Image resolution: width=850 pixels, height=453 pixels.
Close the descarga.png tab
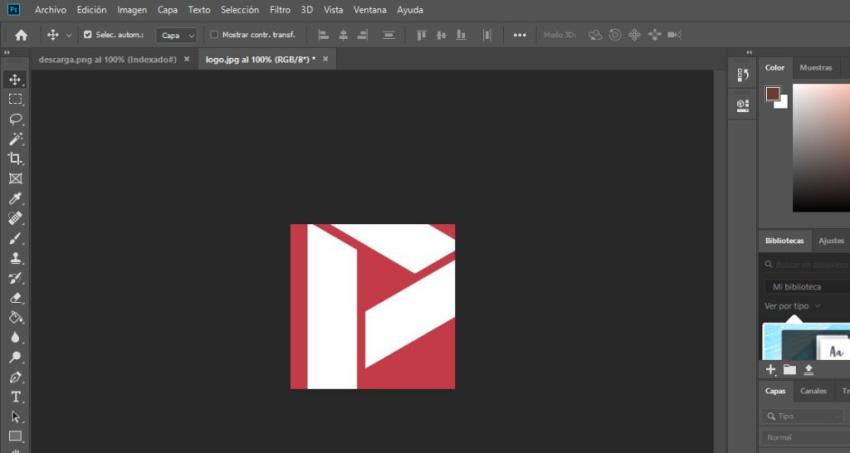pyautogui.click(x=186, y=59)
